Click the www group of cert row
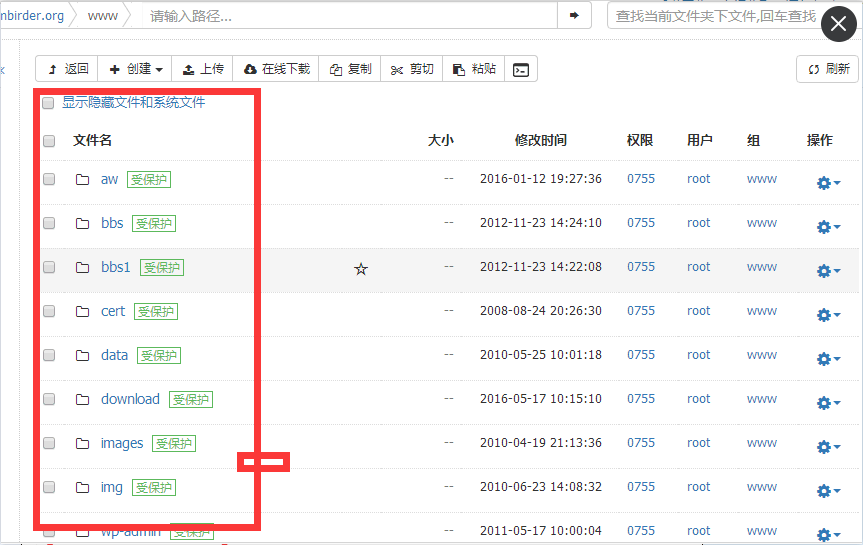Screen dimensions: 863x545 pyautogui.click(x=762, y=311)
